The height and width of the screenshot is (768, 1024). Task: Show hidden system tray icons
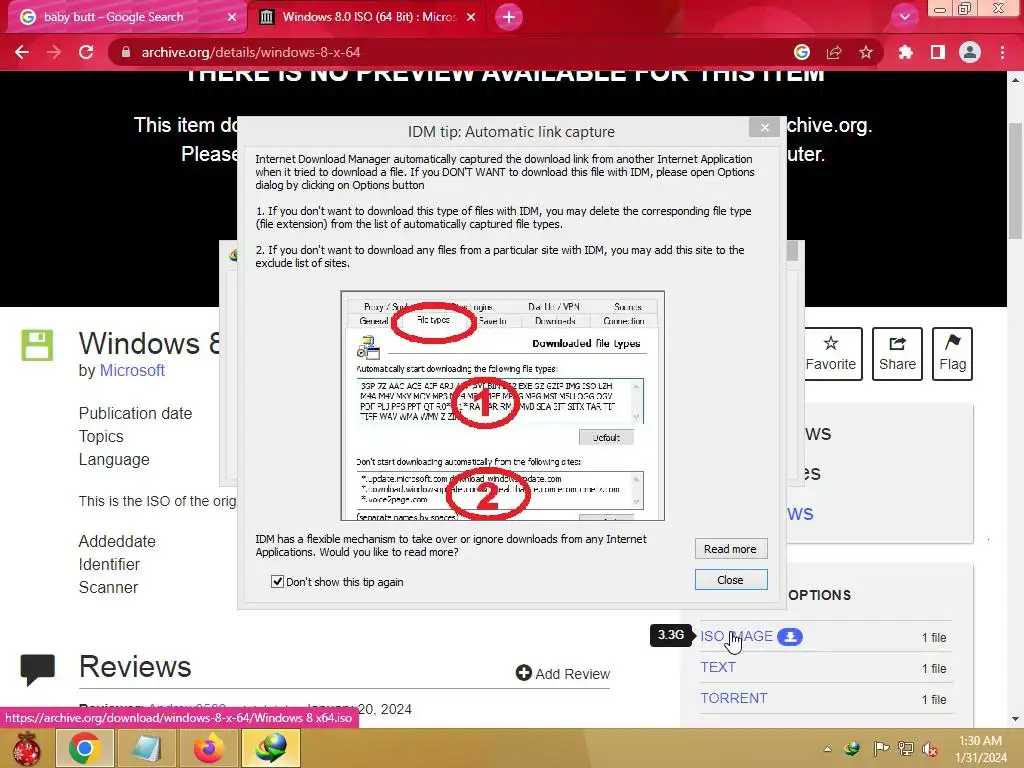click(x=827, y=749)
